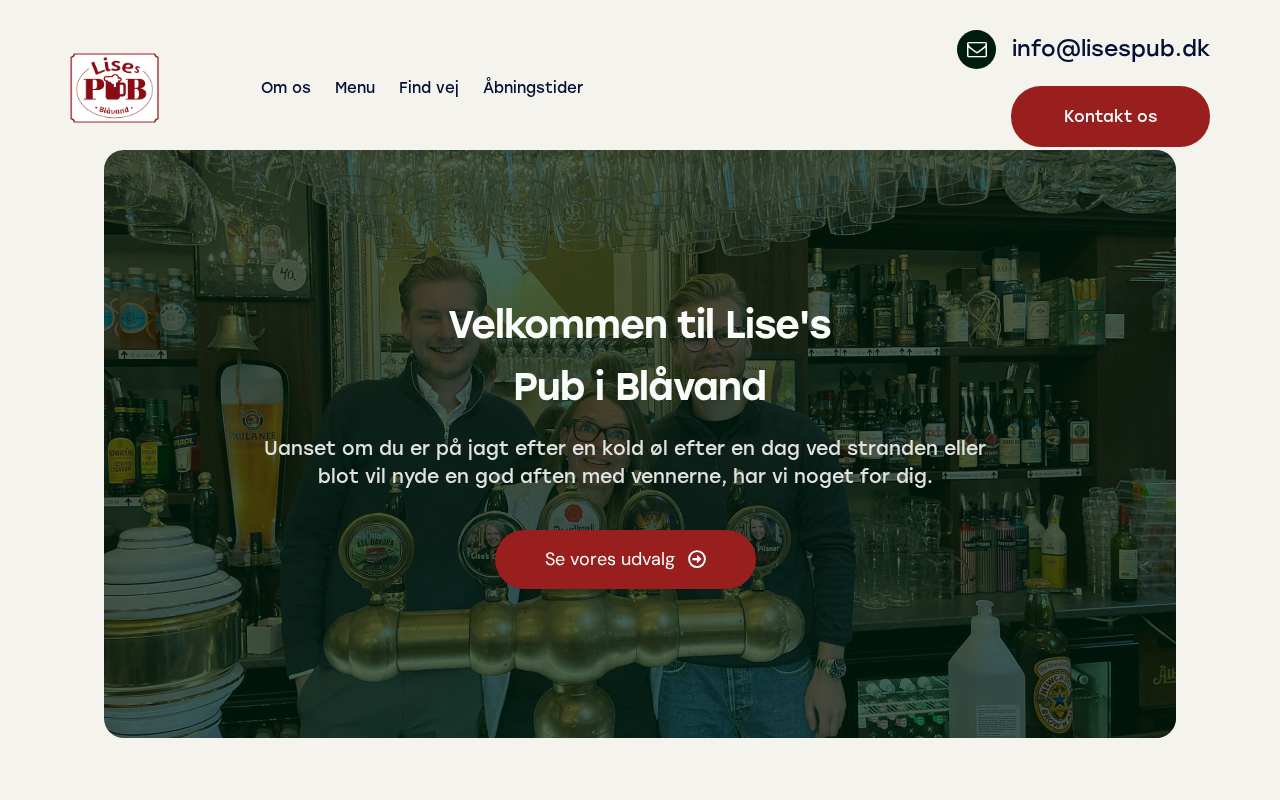Go to Find vej

(429, 88)
